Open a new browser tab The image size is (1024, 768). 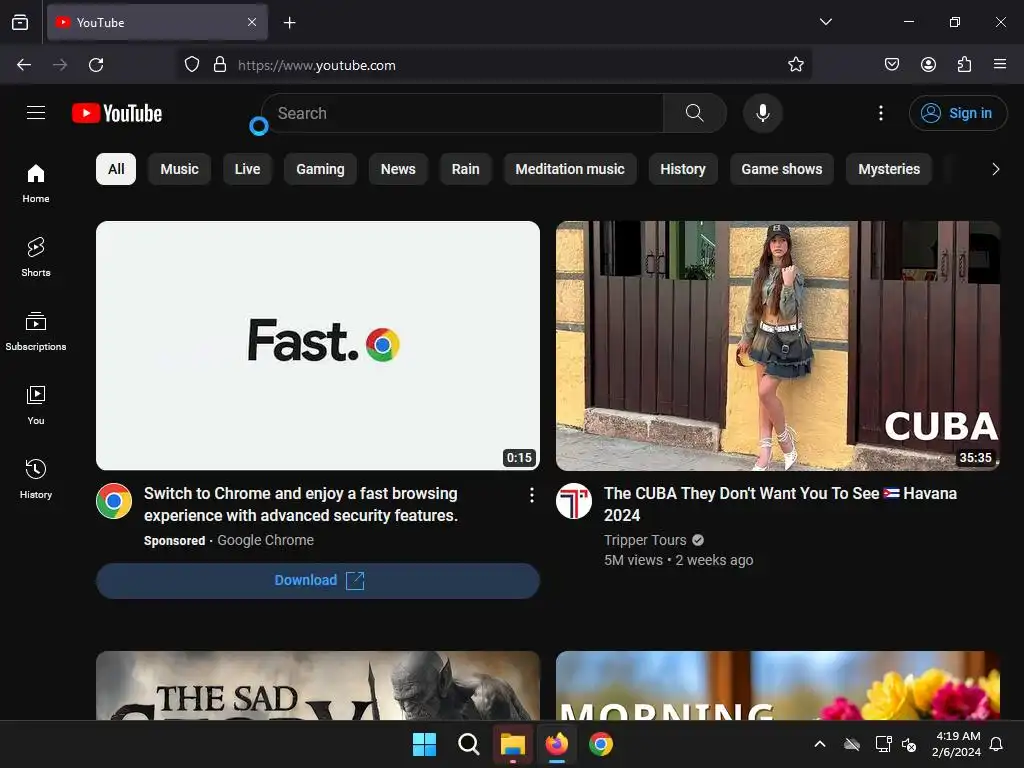289,23
